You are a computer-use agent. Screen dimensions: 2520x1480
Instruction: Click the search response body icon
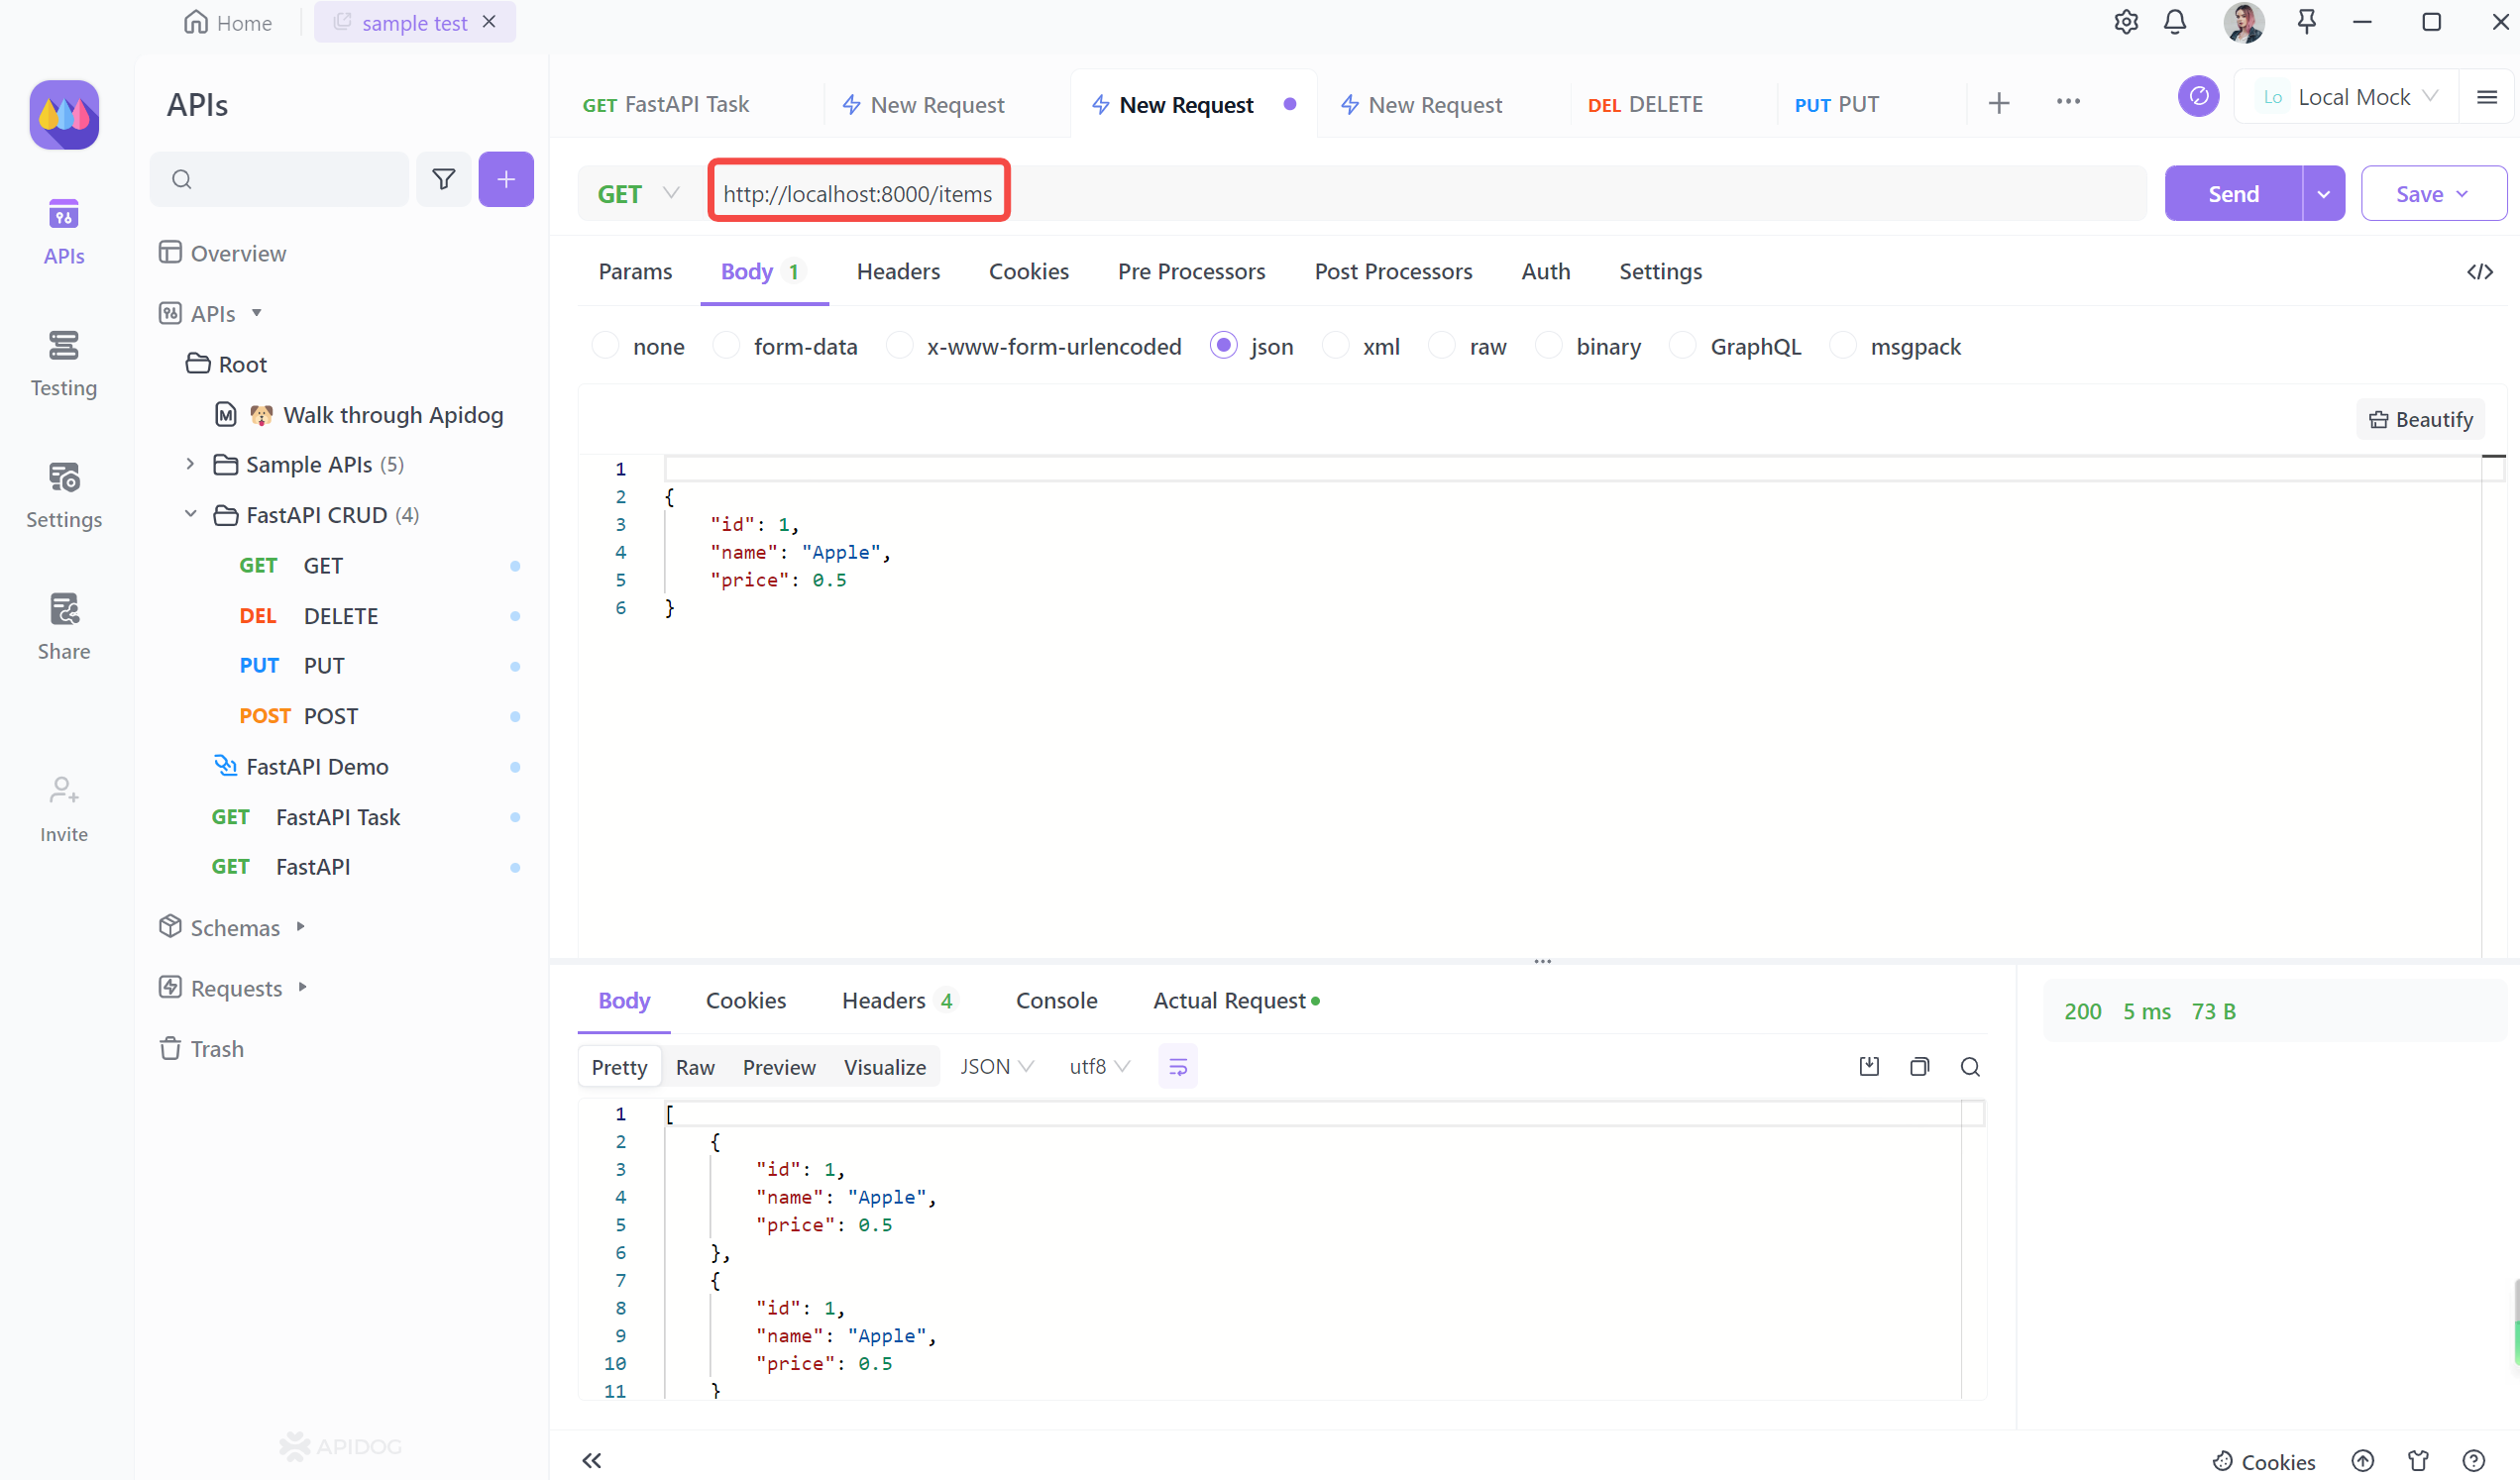tap(1972, 1068)
